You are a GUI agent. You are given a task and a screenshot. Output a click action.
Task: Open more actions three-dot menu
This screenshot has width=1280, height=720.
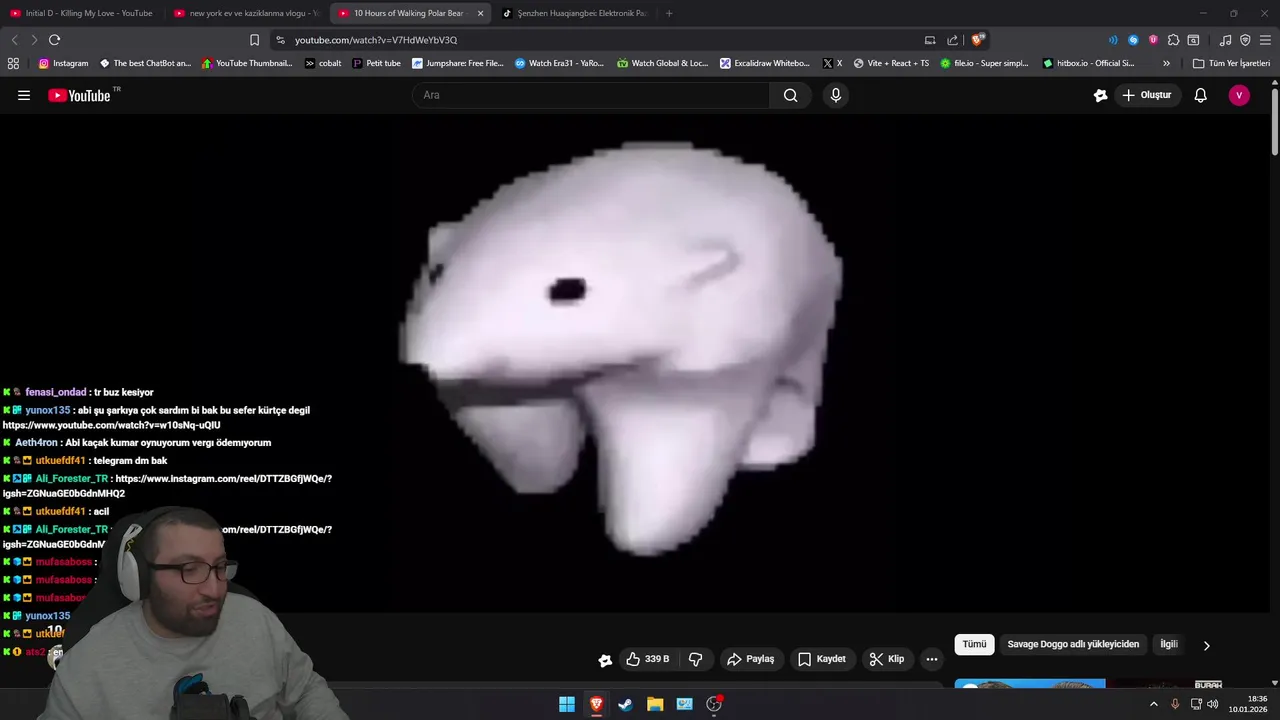[932, 659]
